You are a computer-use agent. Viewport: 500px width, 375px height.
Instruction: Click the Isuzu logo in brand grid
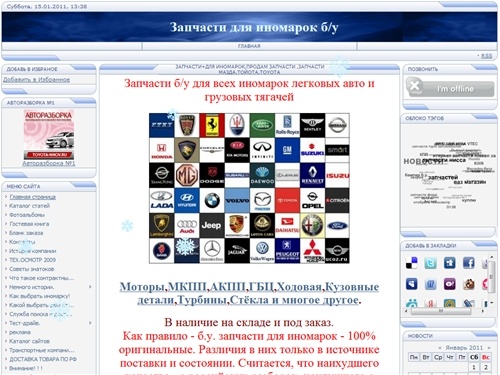point(337,175)
